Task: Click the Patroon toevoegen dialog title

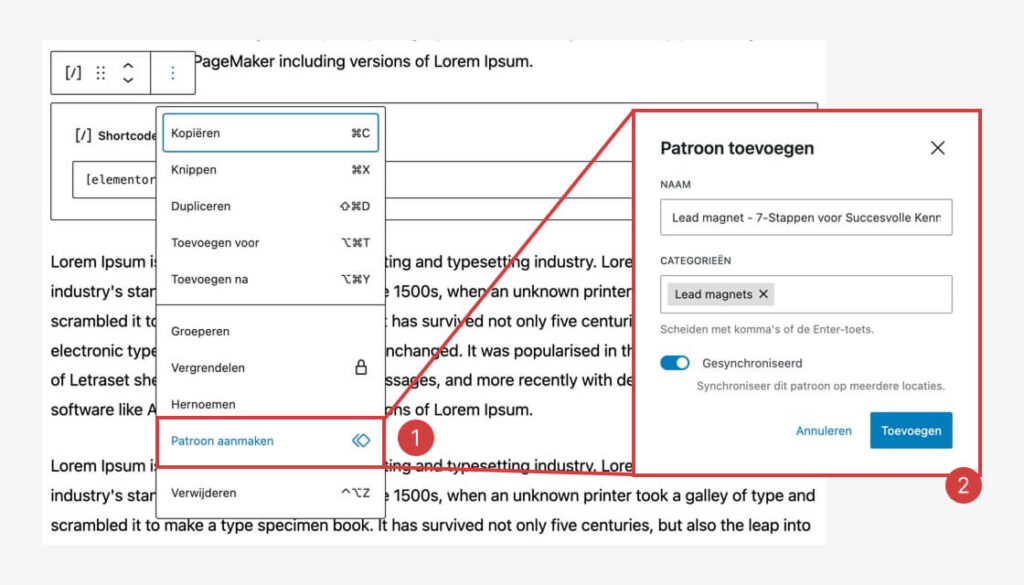Action: pyautogui.click(x=737, y=148)
